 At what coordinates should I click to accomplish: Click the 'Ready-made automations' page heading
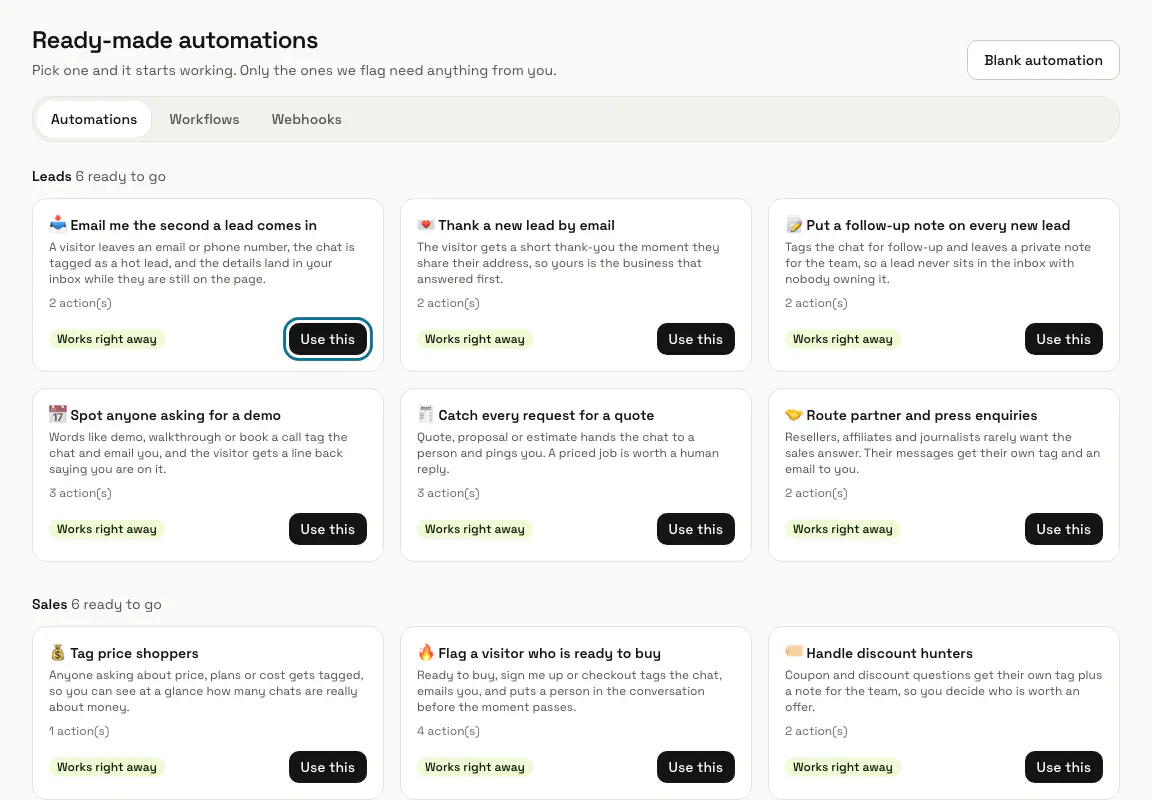point(175,40)
